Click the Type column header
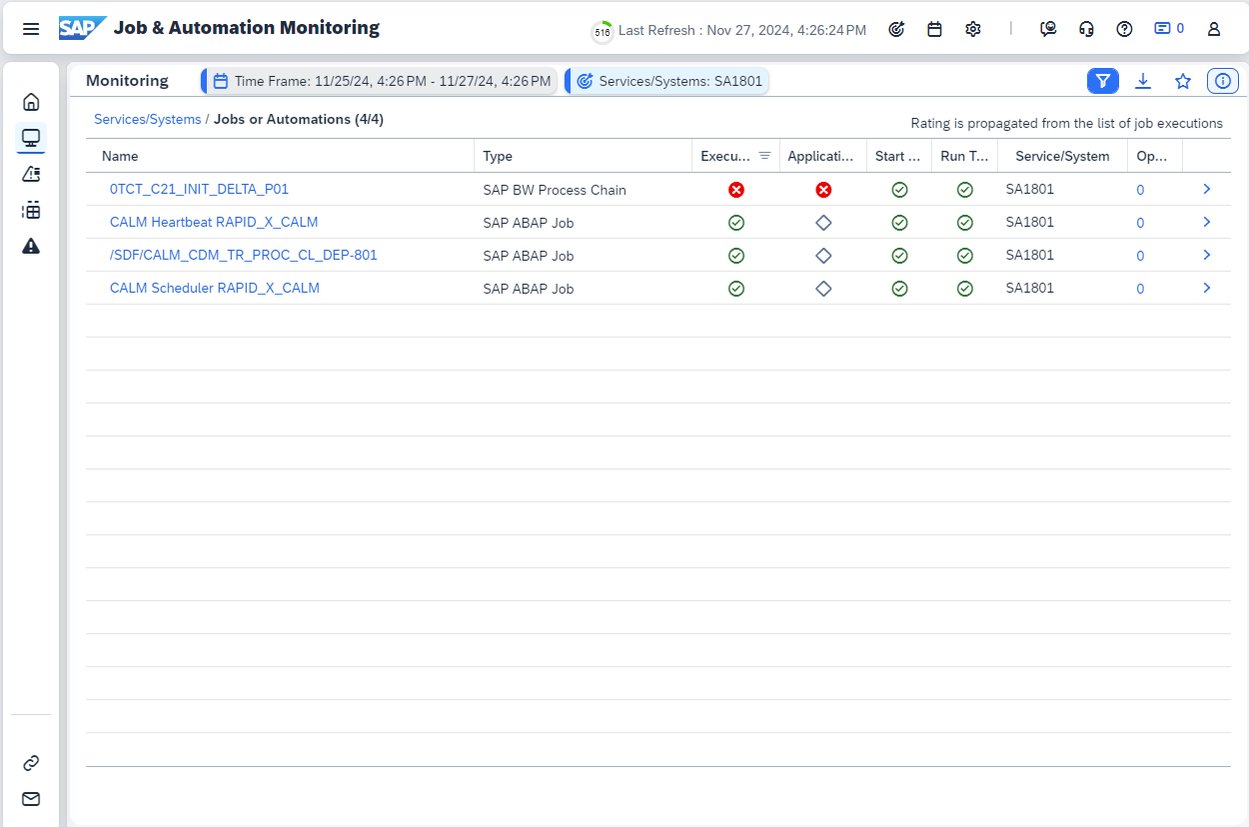 click(583, 156)
